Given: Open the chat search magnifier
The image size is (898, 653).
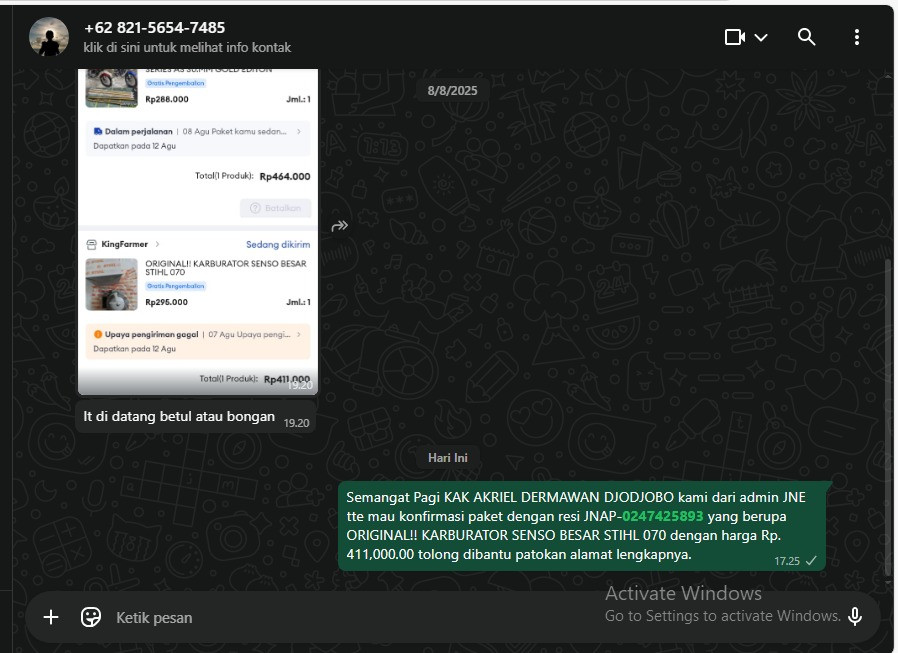Looking at the screenshot, I should [806, 37].
